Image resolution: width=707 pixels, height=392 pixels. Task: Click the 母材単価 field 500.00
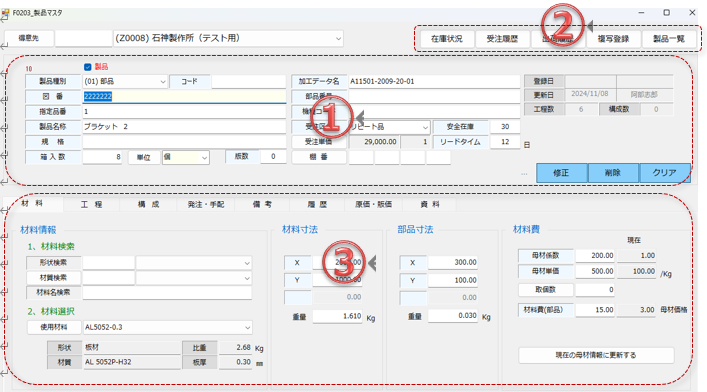(x=595, y=272)
